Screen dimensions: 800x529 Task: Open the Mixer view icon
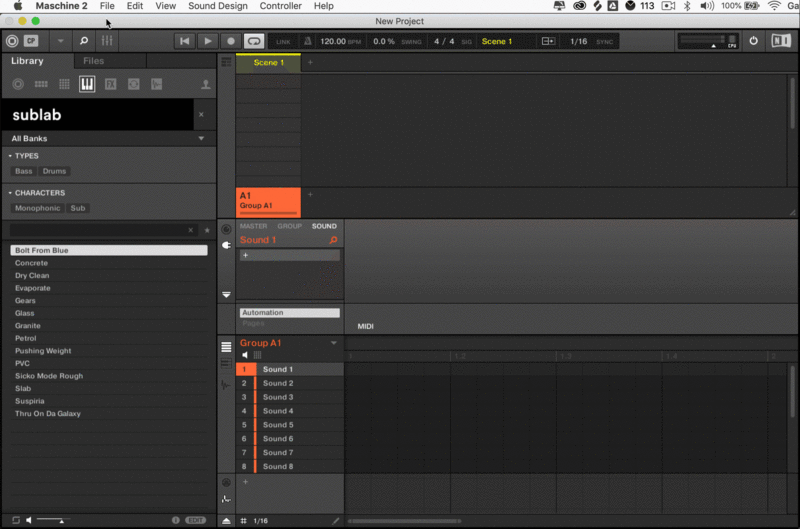coord(106,41)
